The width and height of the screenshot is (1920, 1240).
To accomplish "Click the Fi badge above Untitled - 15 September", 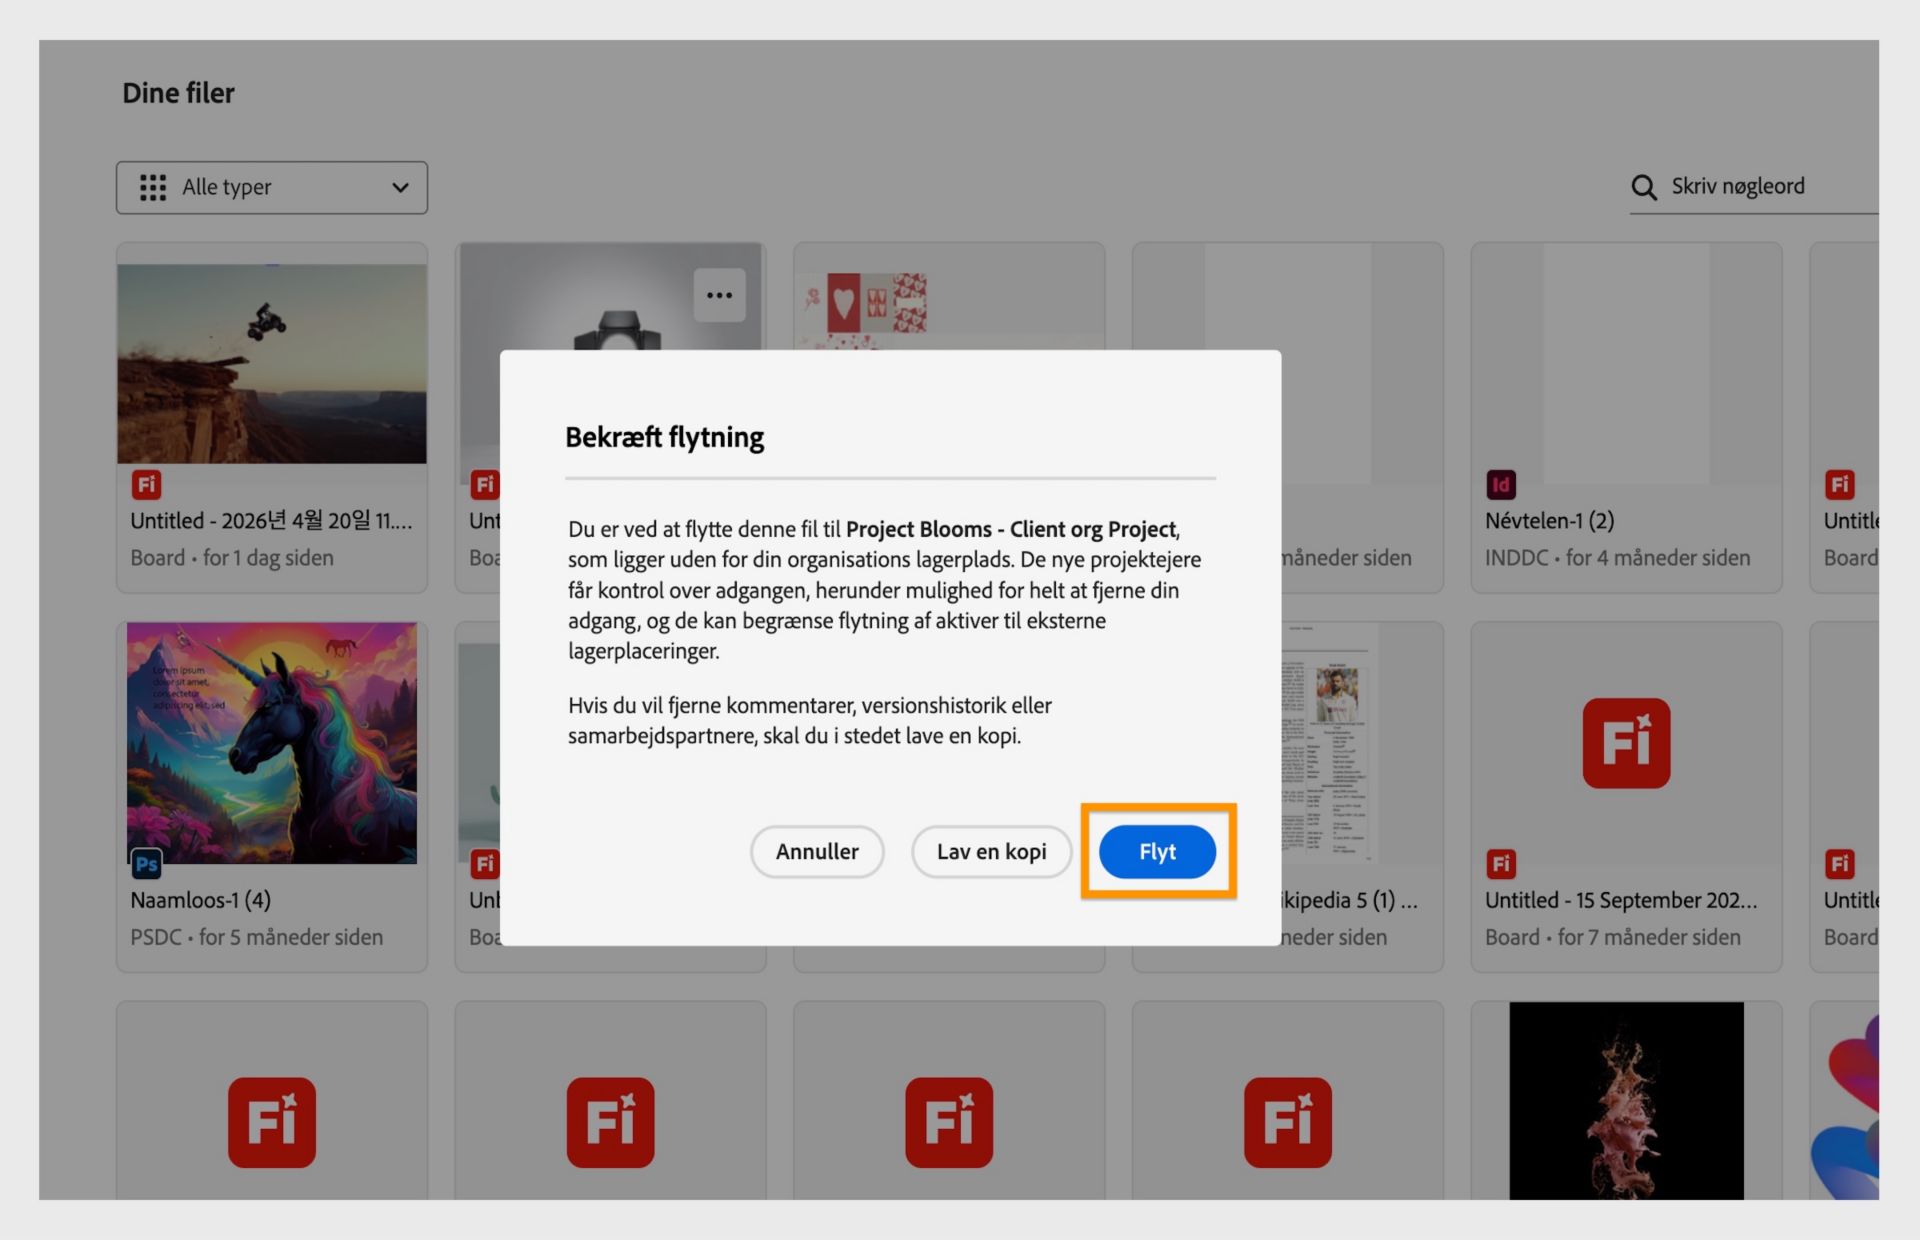I will tap(1501, 864).
